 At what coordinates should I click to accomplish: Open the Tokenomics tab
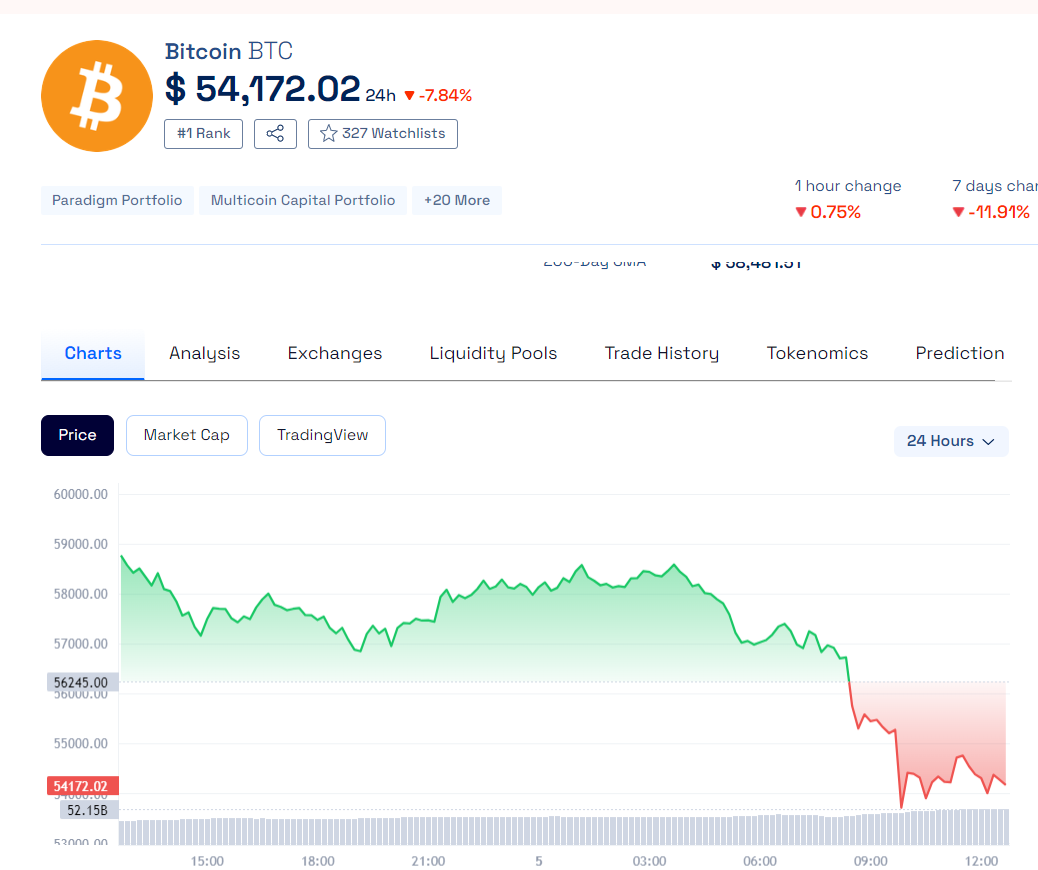(817, 352)
